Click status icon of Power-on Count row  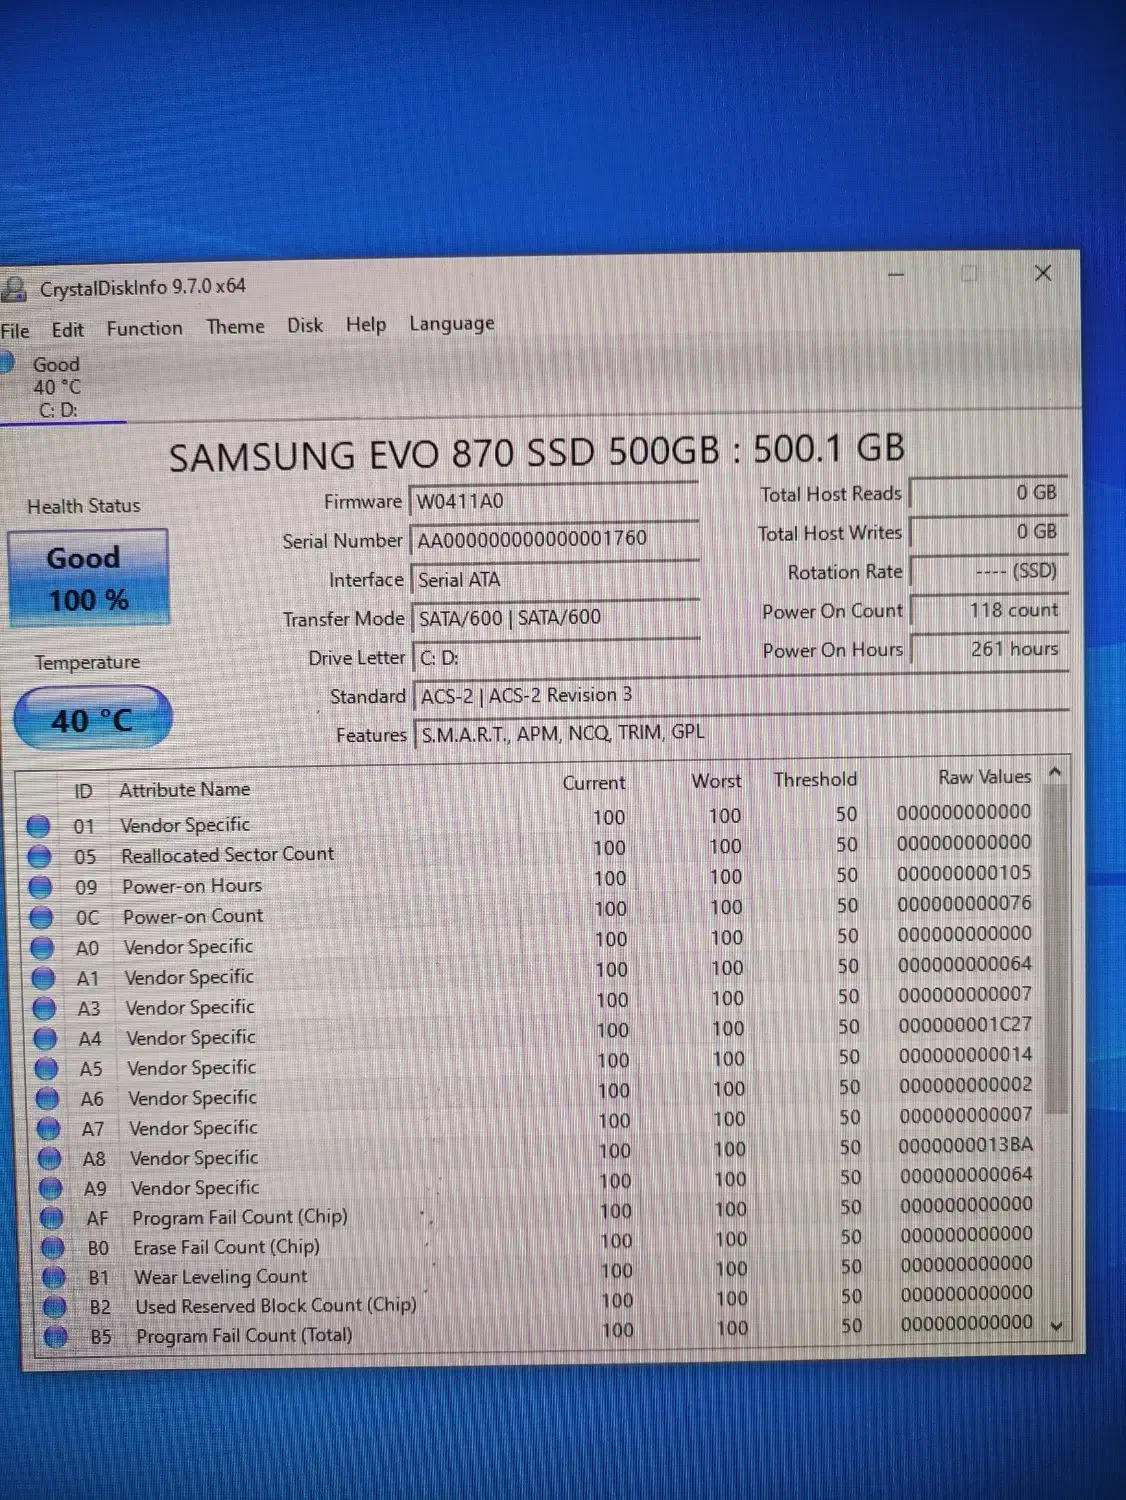click(x=41, y=917)
